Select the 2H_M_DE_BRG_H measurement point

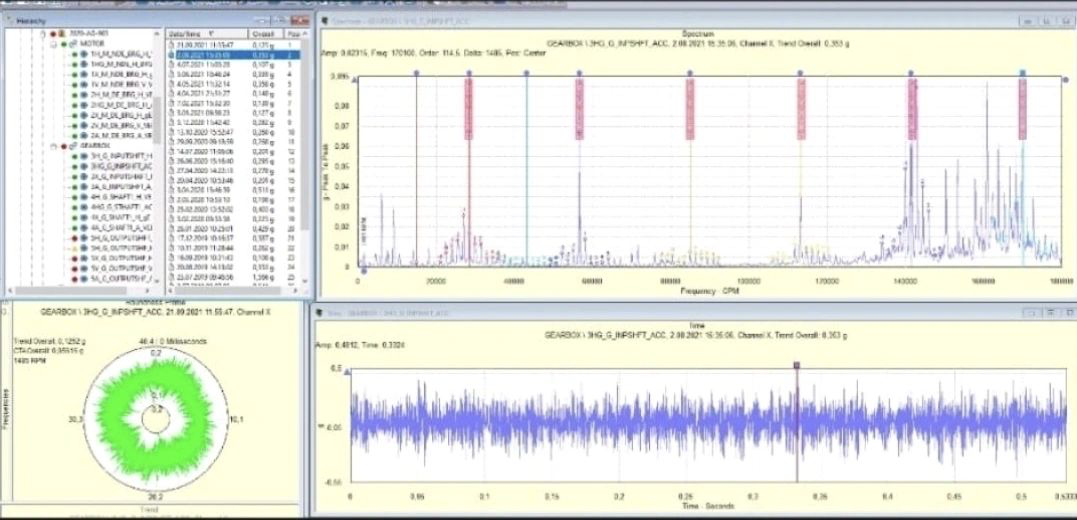click(121, 94)
